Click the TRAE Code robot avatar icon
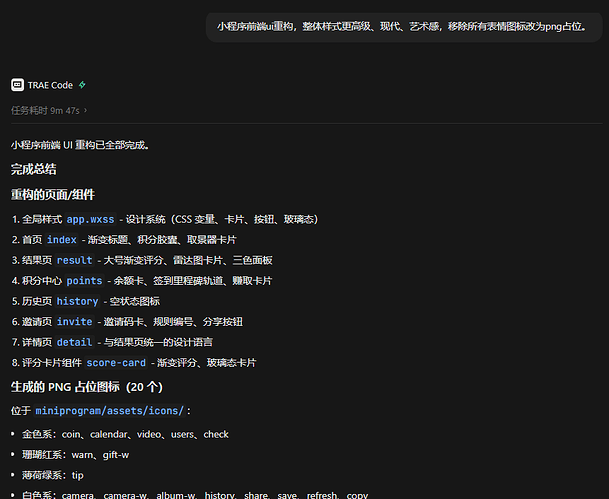The width and height of the screenshot is (609, 499). (x=17, y=85)
